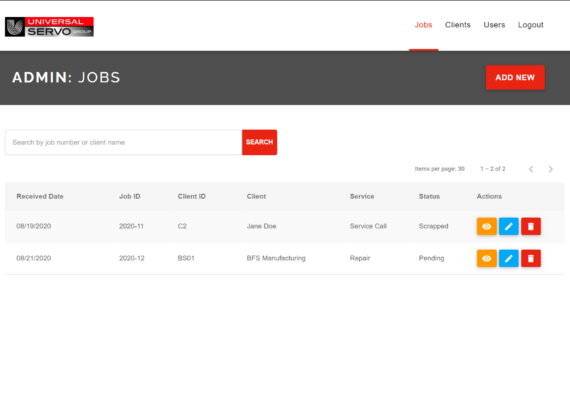Edit job 2020-11 with the pencil icon
This screenshot has width=570, height=412.
[x=509, y=226]
